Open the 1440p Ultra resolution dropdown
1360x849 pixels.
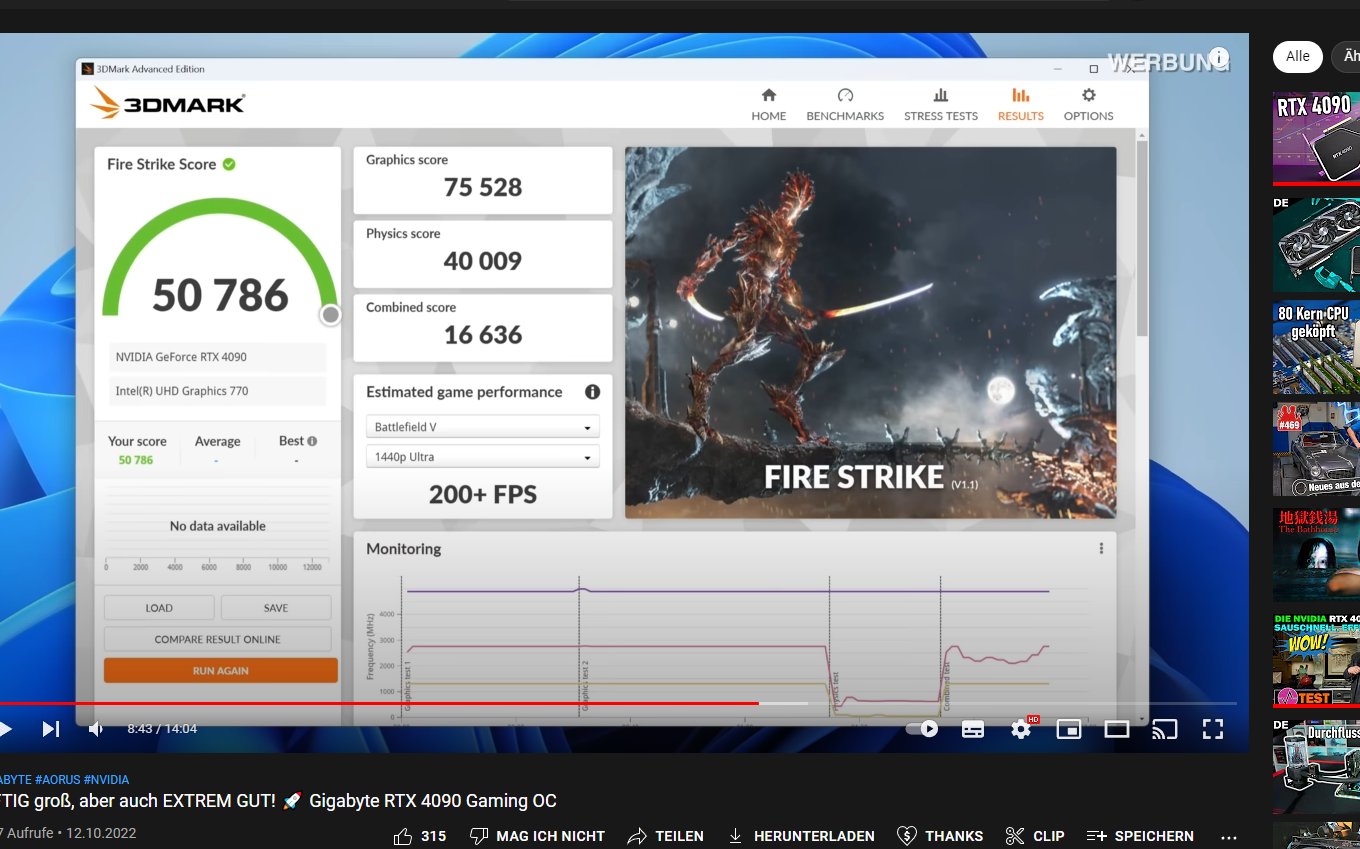tap(482, 457)
